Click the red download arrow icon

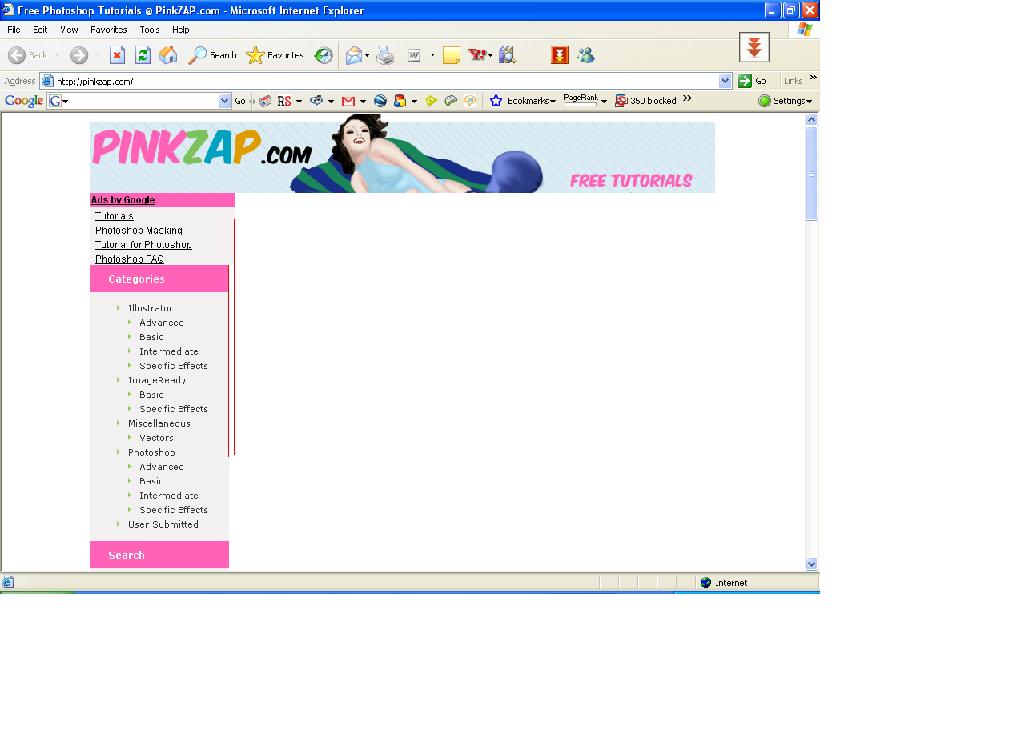pos(560,56)
